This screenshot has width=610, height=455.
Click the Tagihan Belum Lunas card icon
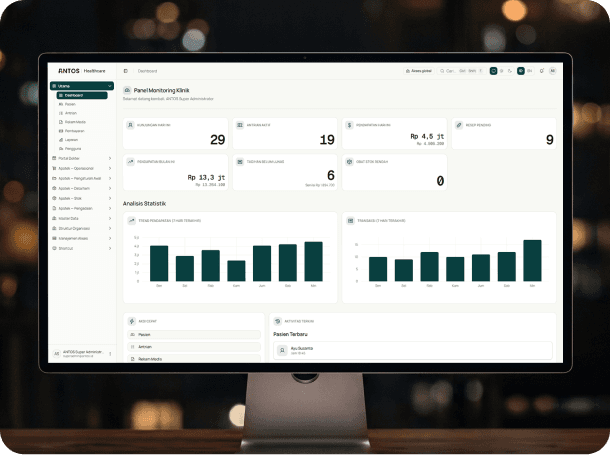tap(240, 161)
